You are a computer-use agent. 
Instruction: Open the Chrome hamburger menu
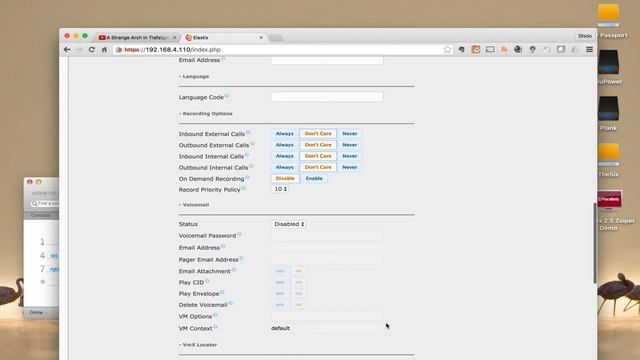[x=589, y=49]
